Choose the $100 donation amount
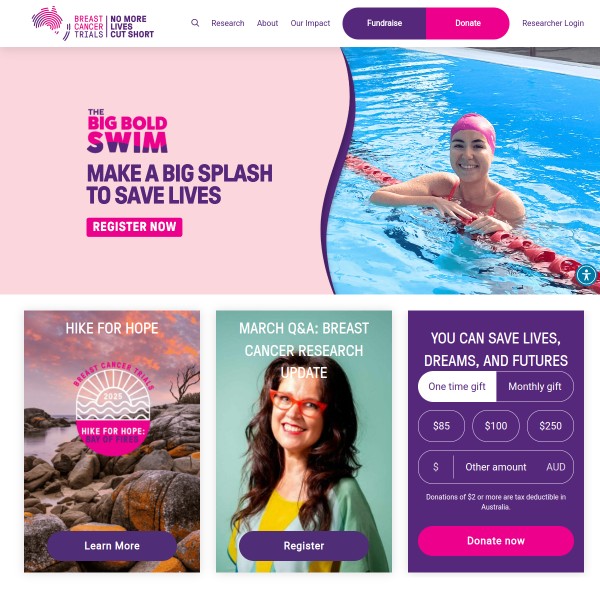 point(496,426)
